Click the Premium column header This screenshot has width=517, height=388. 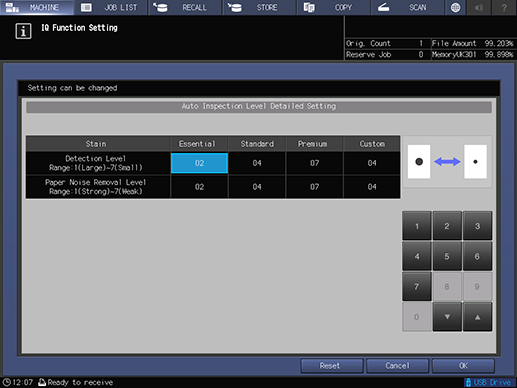tap(314, 144)
